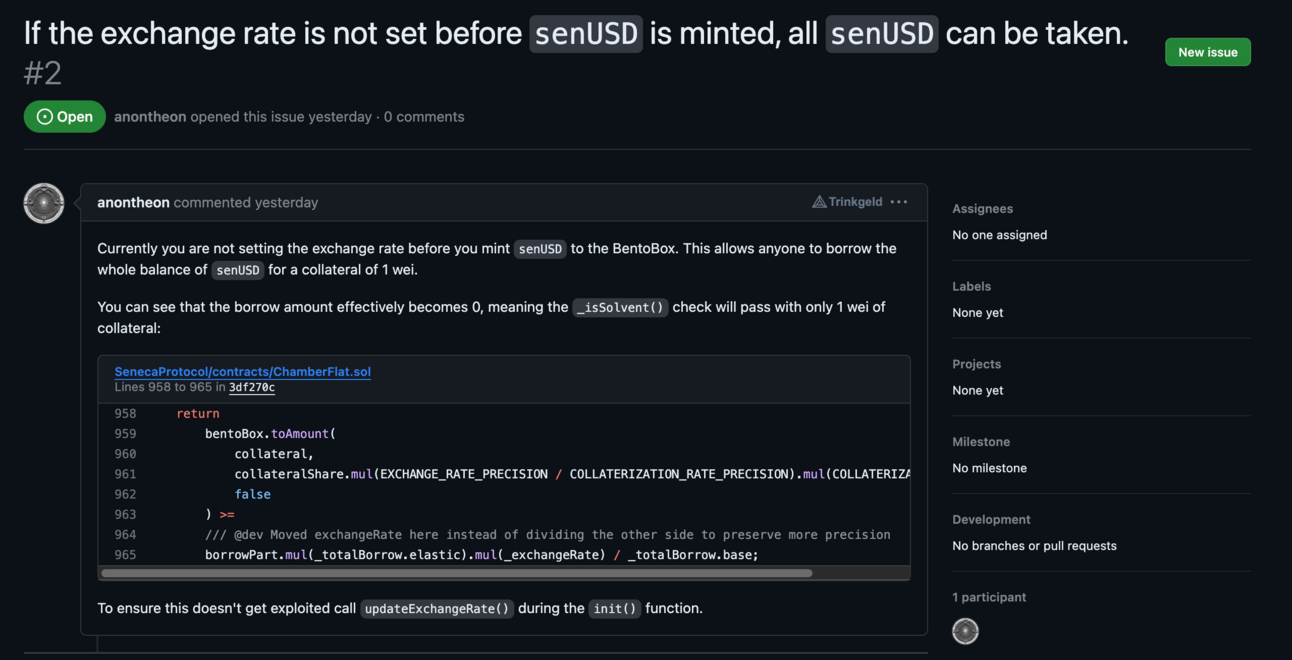
Task: Click the anontheon avatar beside the comment
Action: [44, 203]
